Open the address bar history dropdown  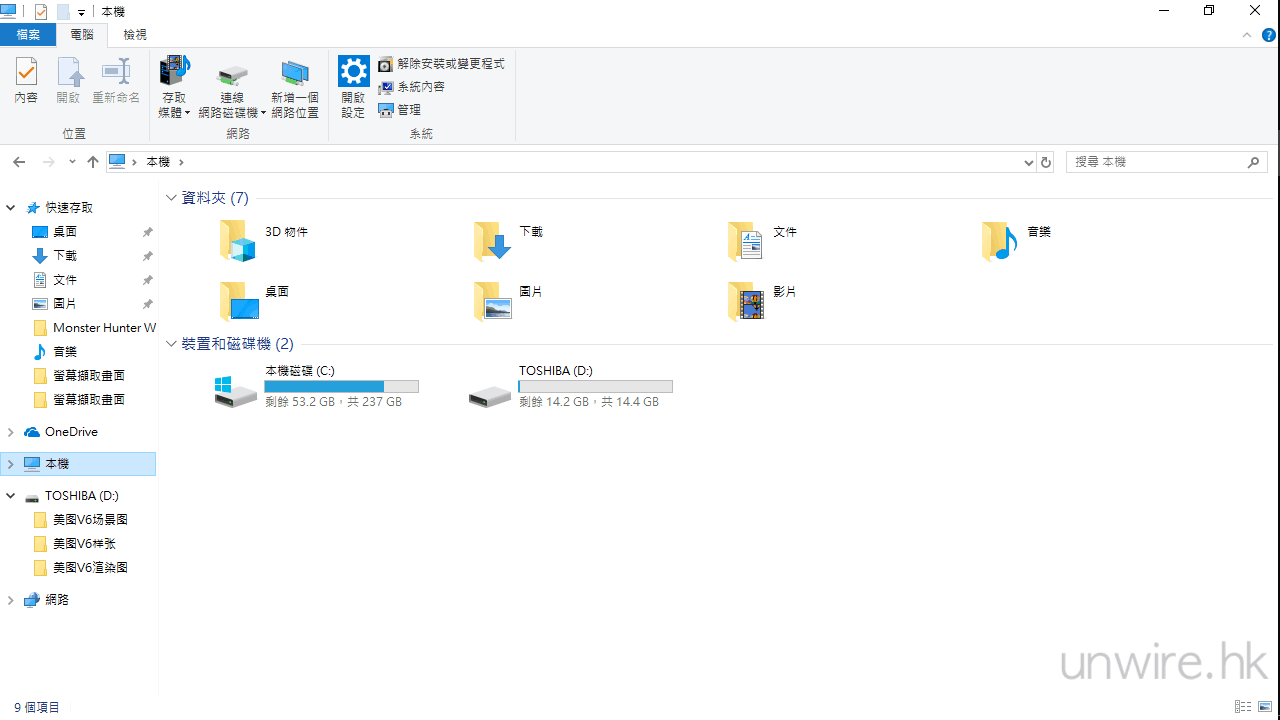click(1029, 162)
